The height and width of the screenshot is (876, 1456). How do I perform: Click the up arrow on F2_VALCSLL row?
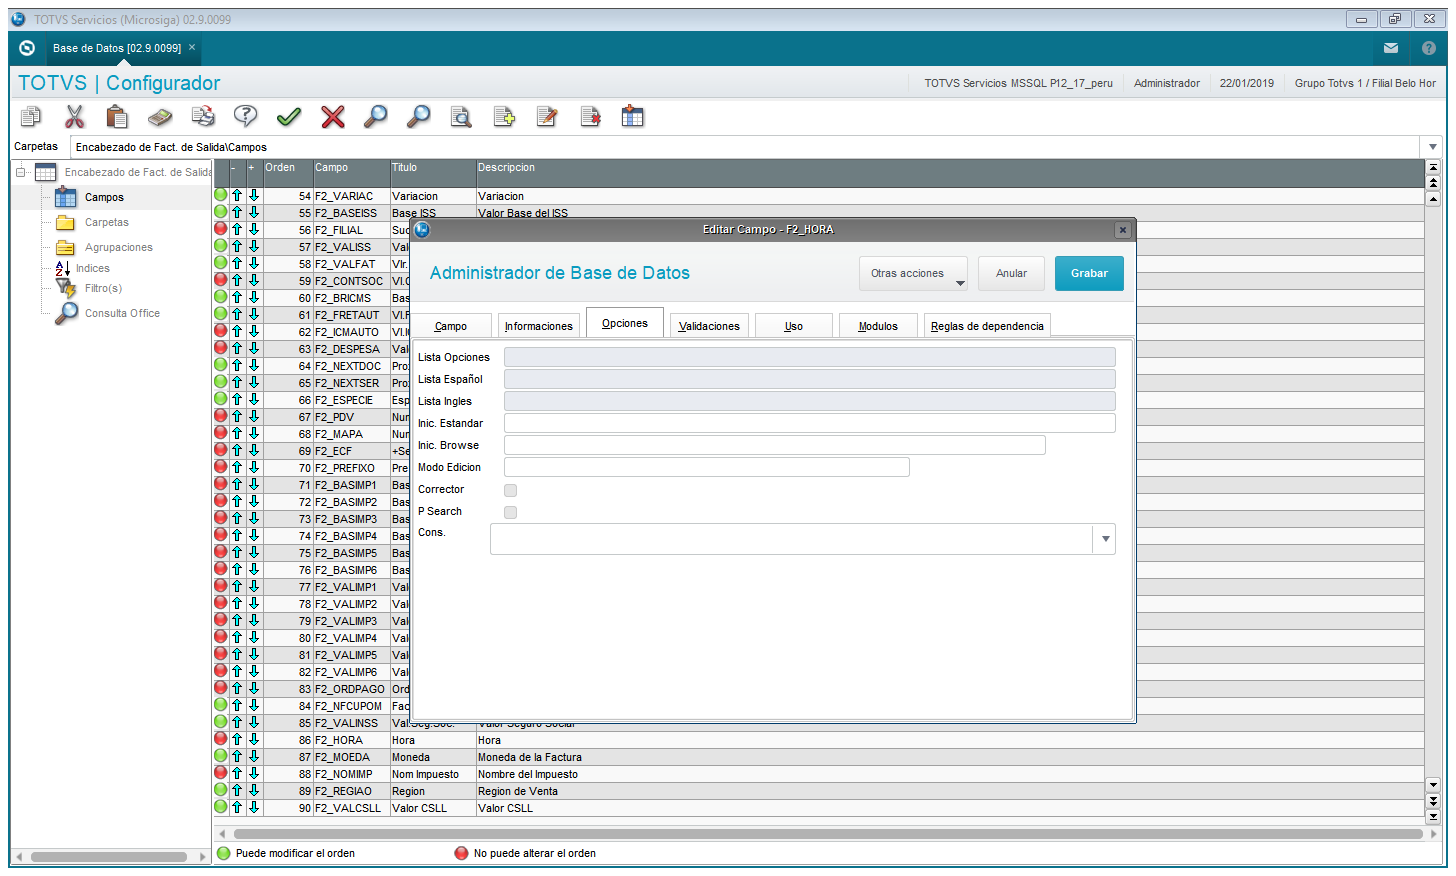[237, 808]
